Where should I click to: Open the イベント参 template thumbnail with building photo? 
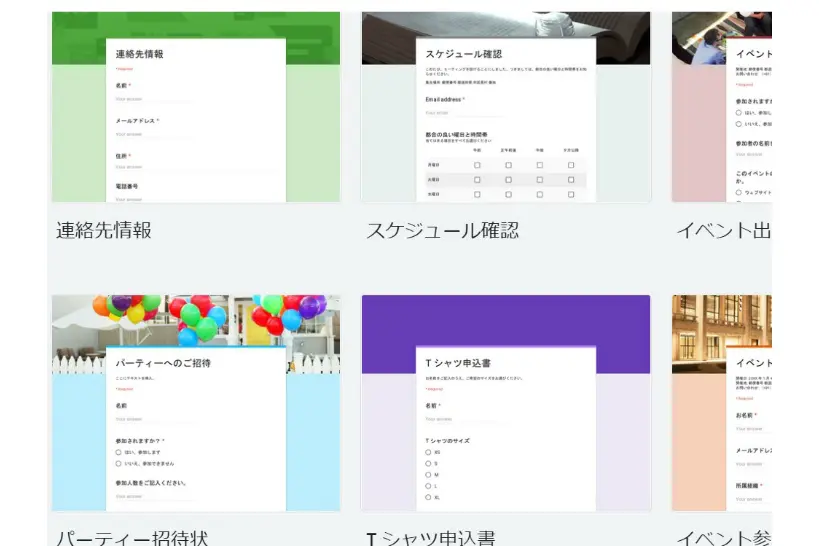click(x=722, y=403)
